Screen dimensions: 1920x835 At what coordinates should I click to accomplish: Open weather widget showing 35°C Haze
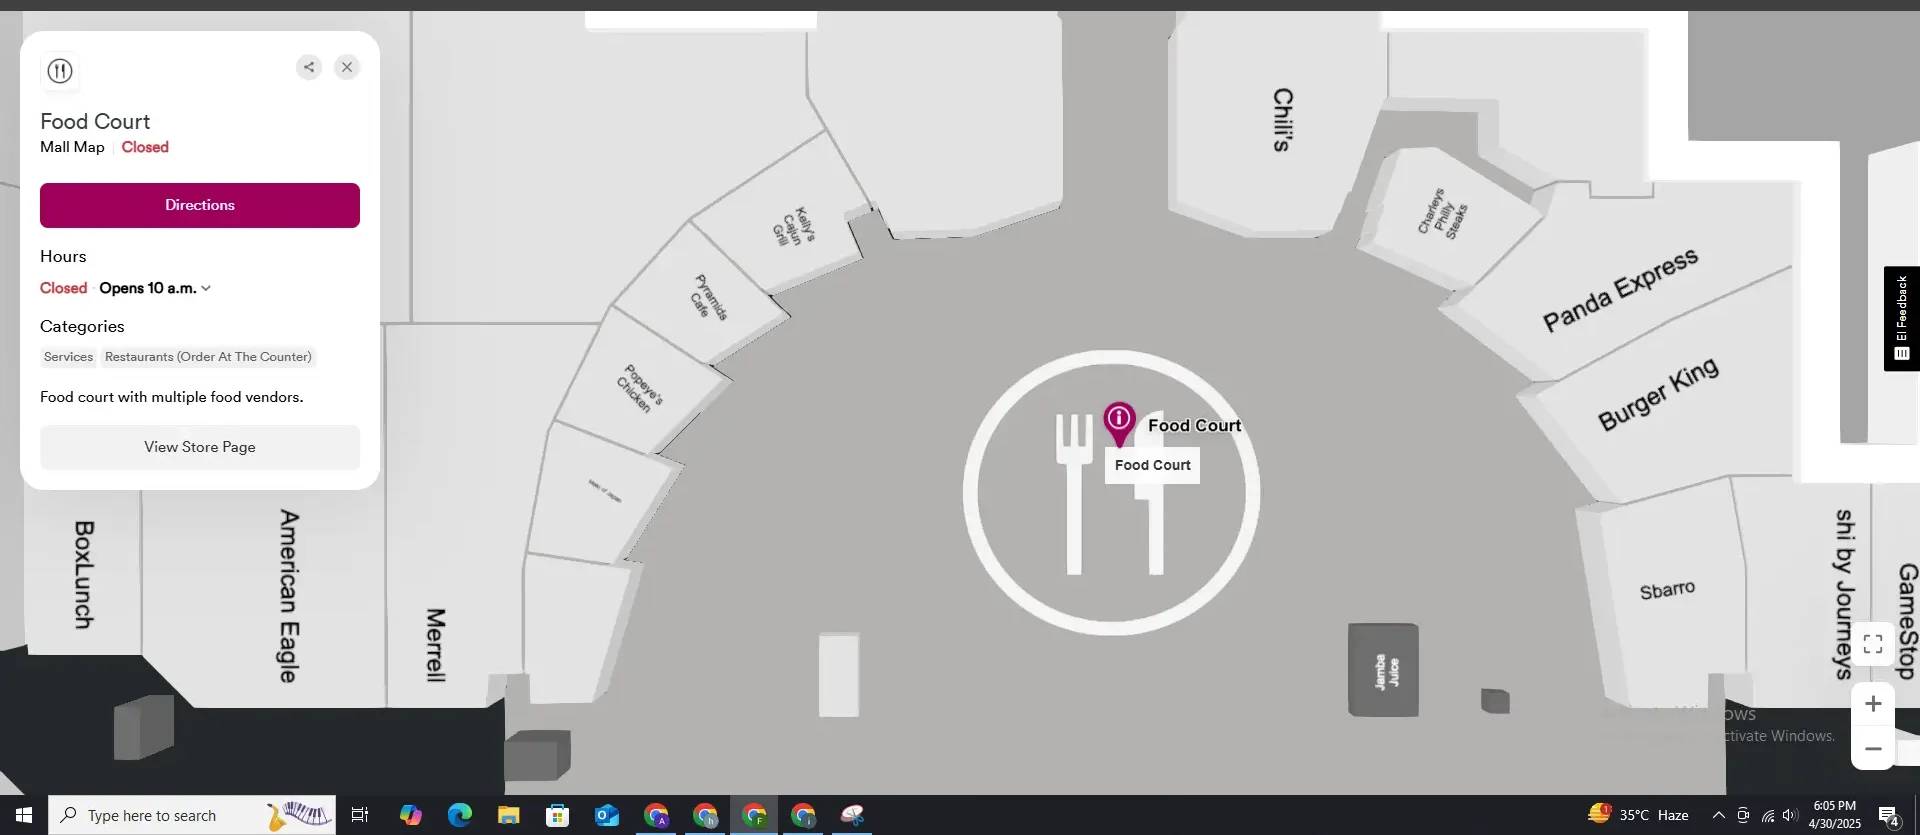(1639, 815)
